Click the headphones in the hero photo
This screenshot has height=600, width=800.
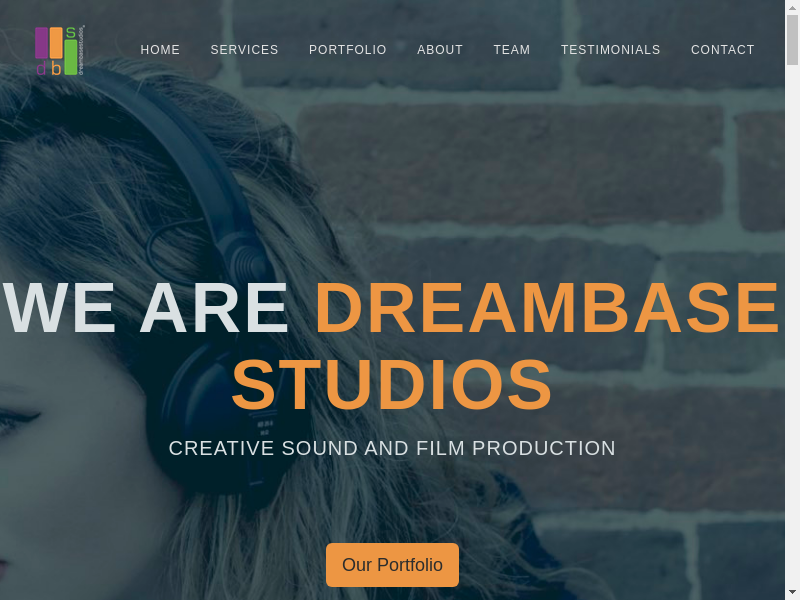pyautogui.click(x=214, y=306)
